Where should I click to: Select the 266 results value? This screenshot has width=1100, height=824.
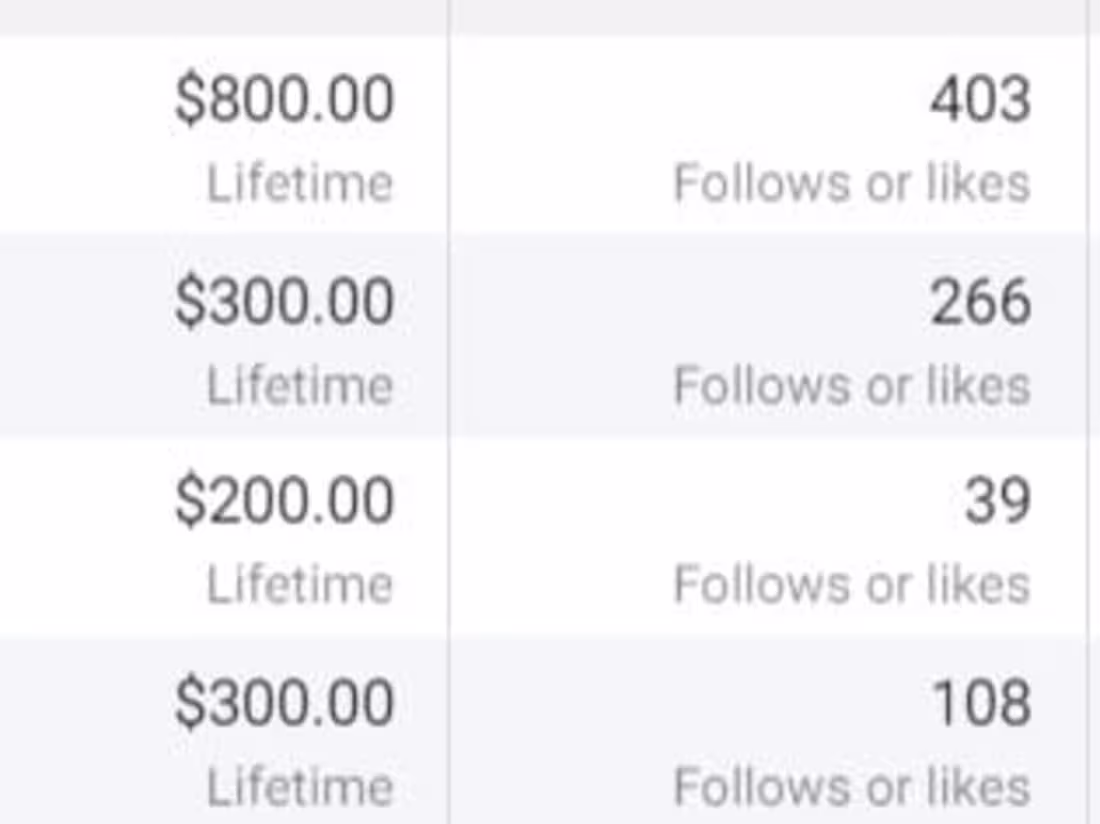(980, 302)
